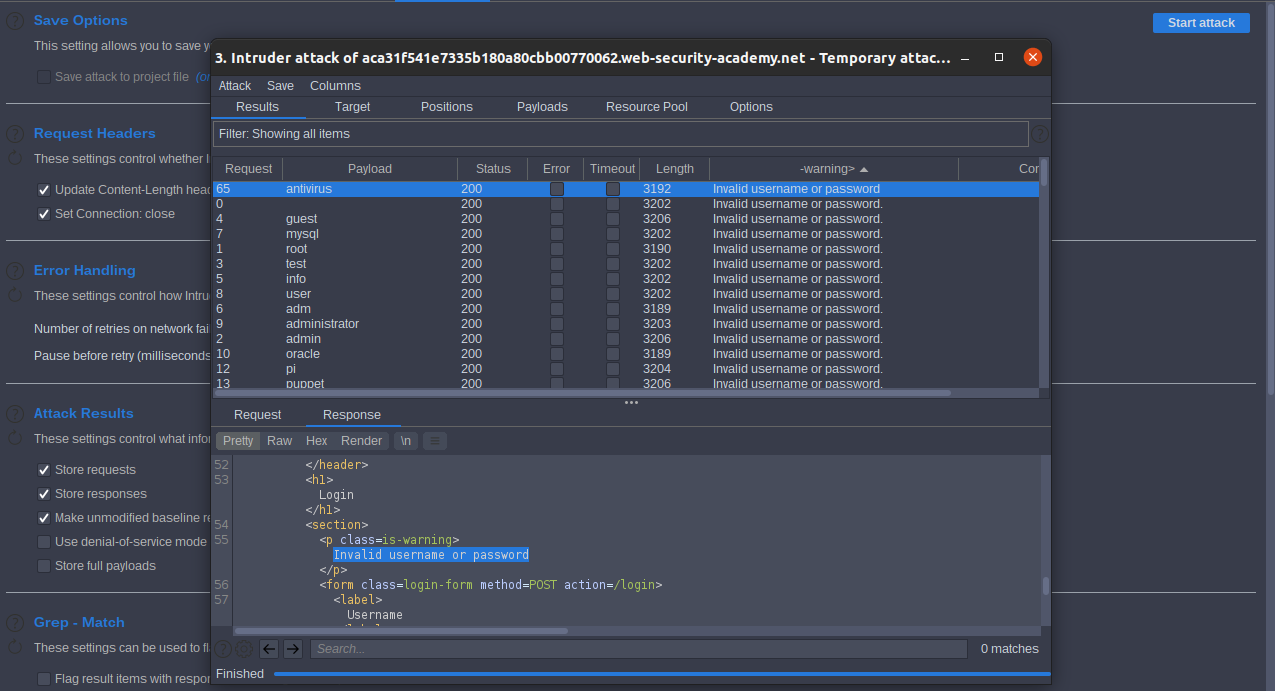Screen dimensions: 1275x691
Task: Restore defaults icon under Attack Results
Action: pyautogui.click(x=15, y=438)
